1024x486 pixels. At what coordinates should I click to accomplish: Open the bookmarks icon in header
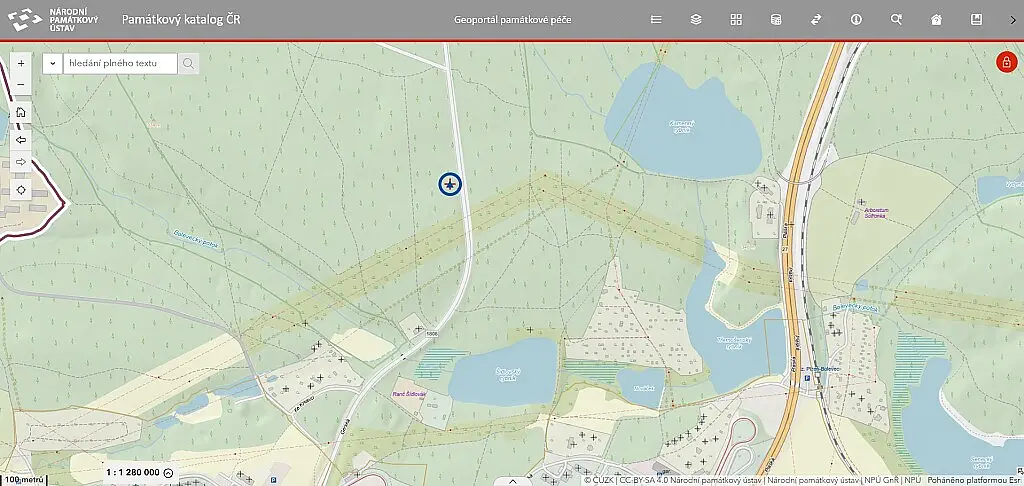(x=976, y=20)
